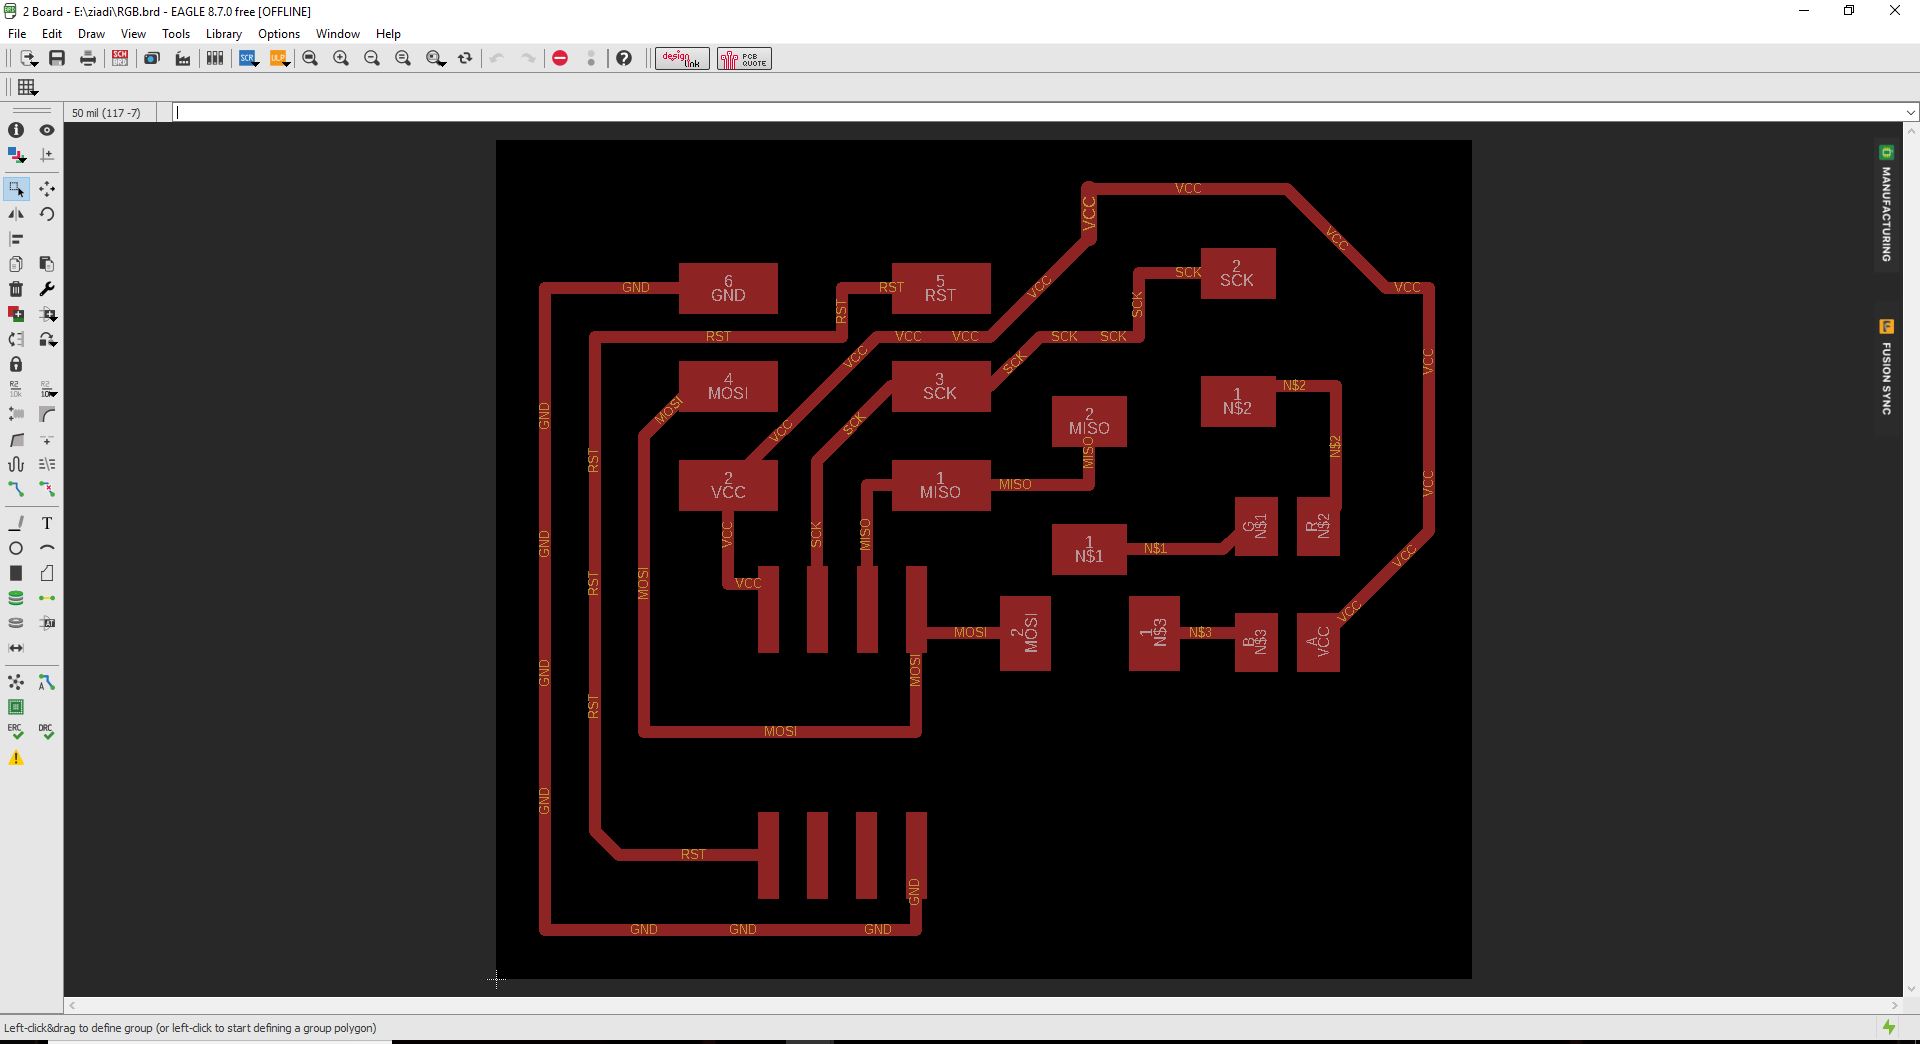Click the Repeat/refresh arrows icon
This screenshot has width=1920, height=1044.
(465, 59)
